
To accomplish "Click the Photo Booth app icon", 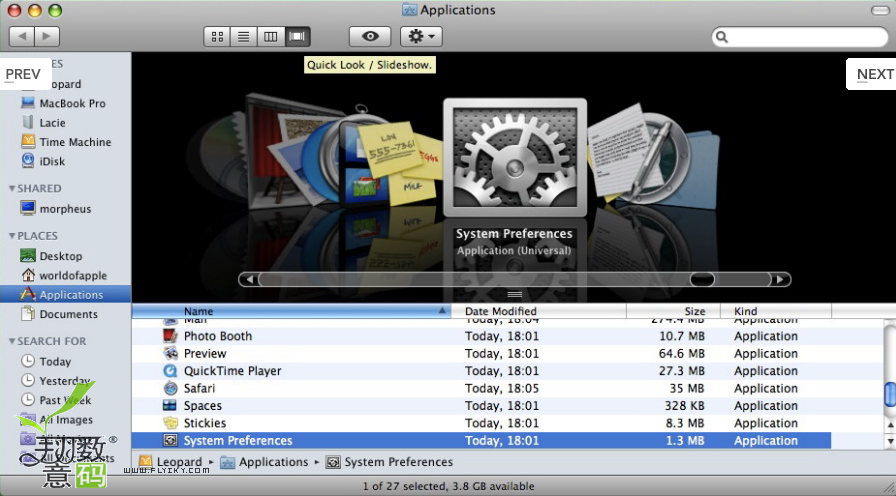I will pyautogui.click(x=170, y=336).
